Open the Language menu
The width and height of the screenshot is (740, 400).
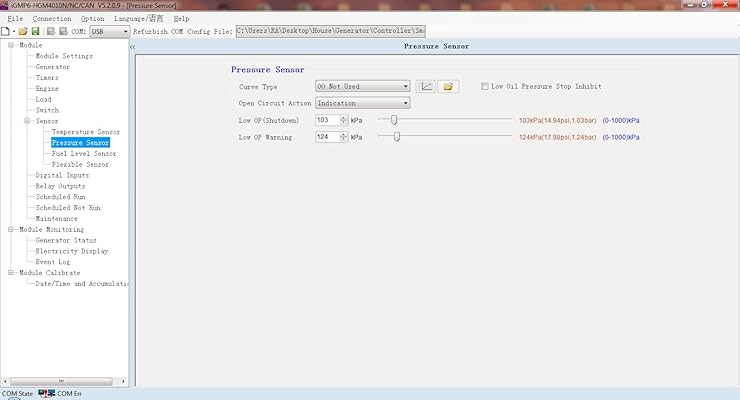pos(138,18)
